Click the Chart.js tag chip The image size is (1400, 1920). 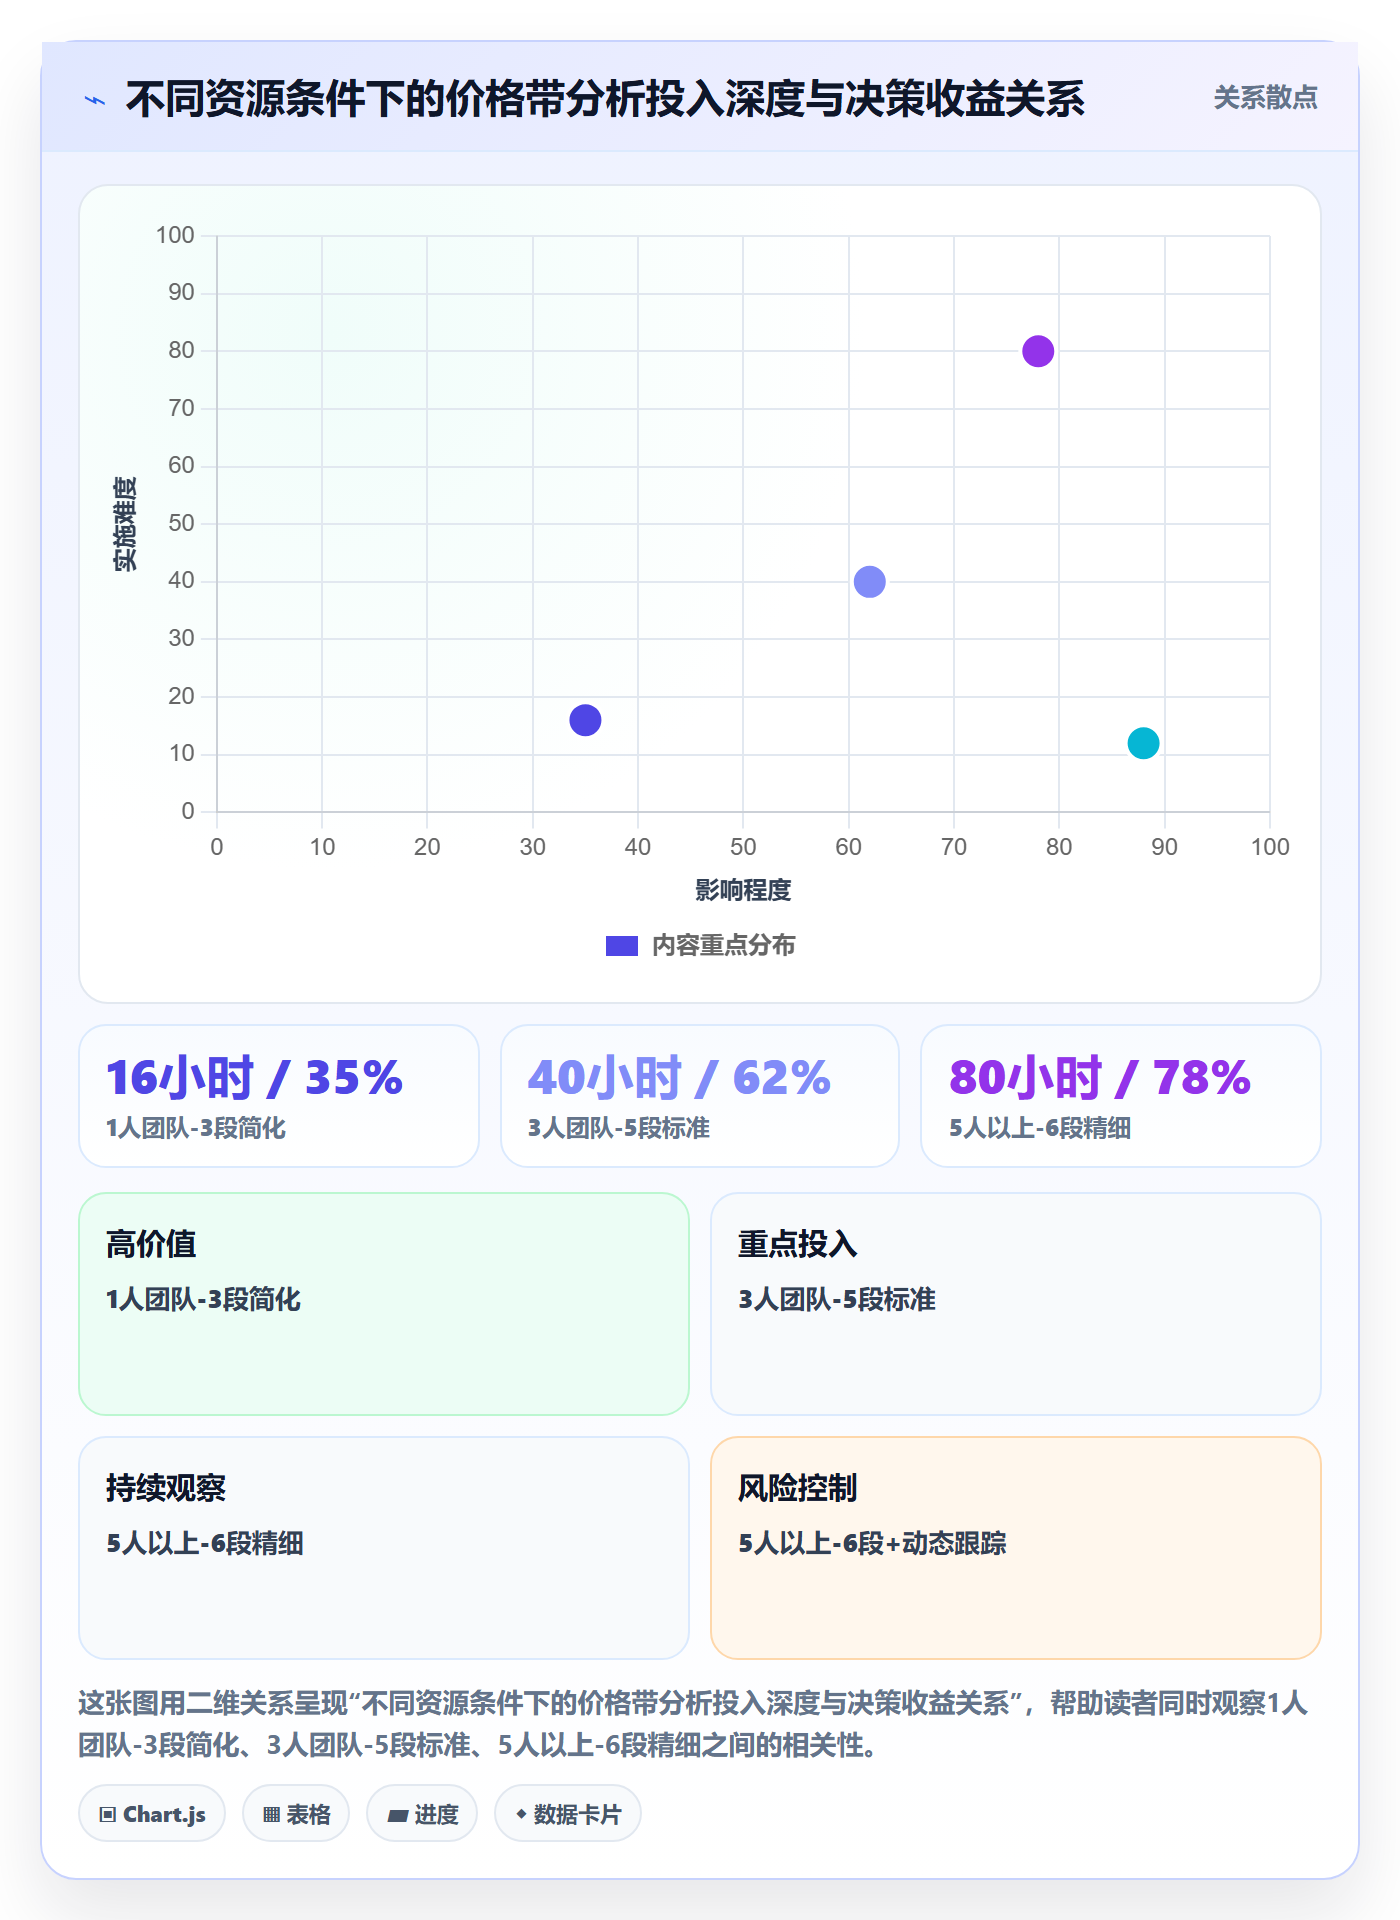(x=152, y=1814)
